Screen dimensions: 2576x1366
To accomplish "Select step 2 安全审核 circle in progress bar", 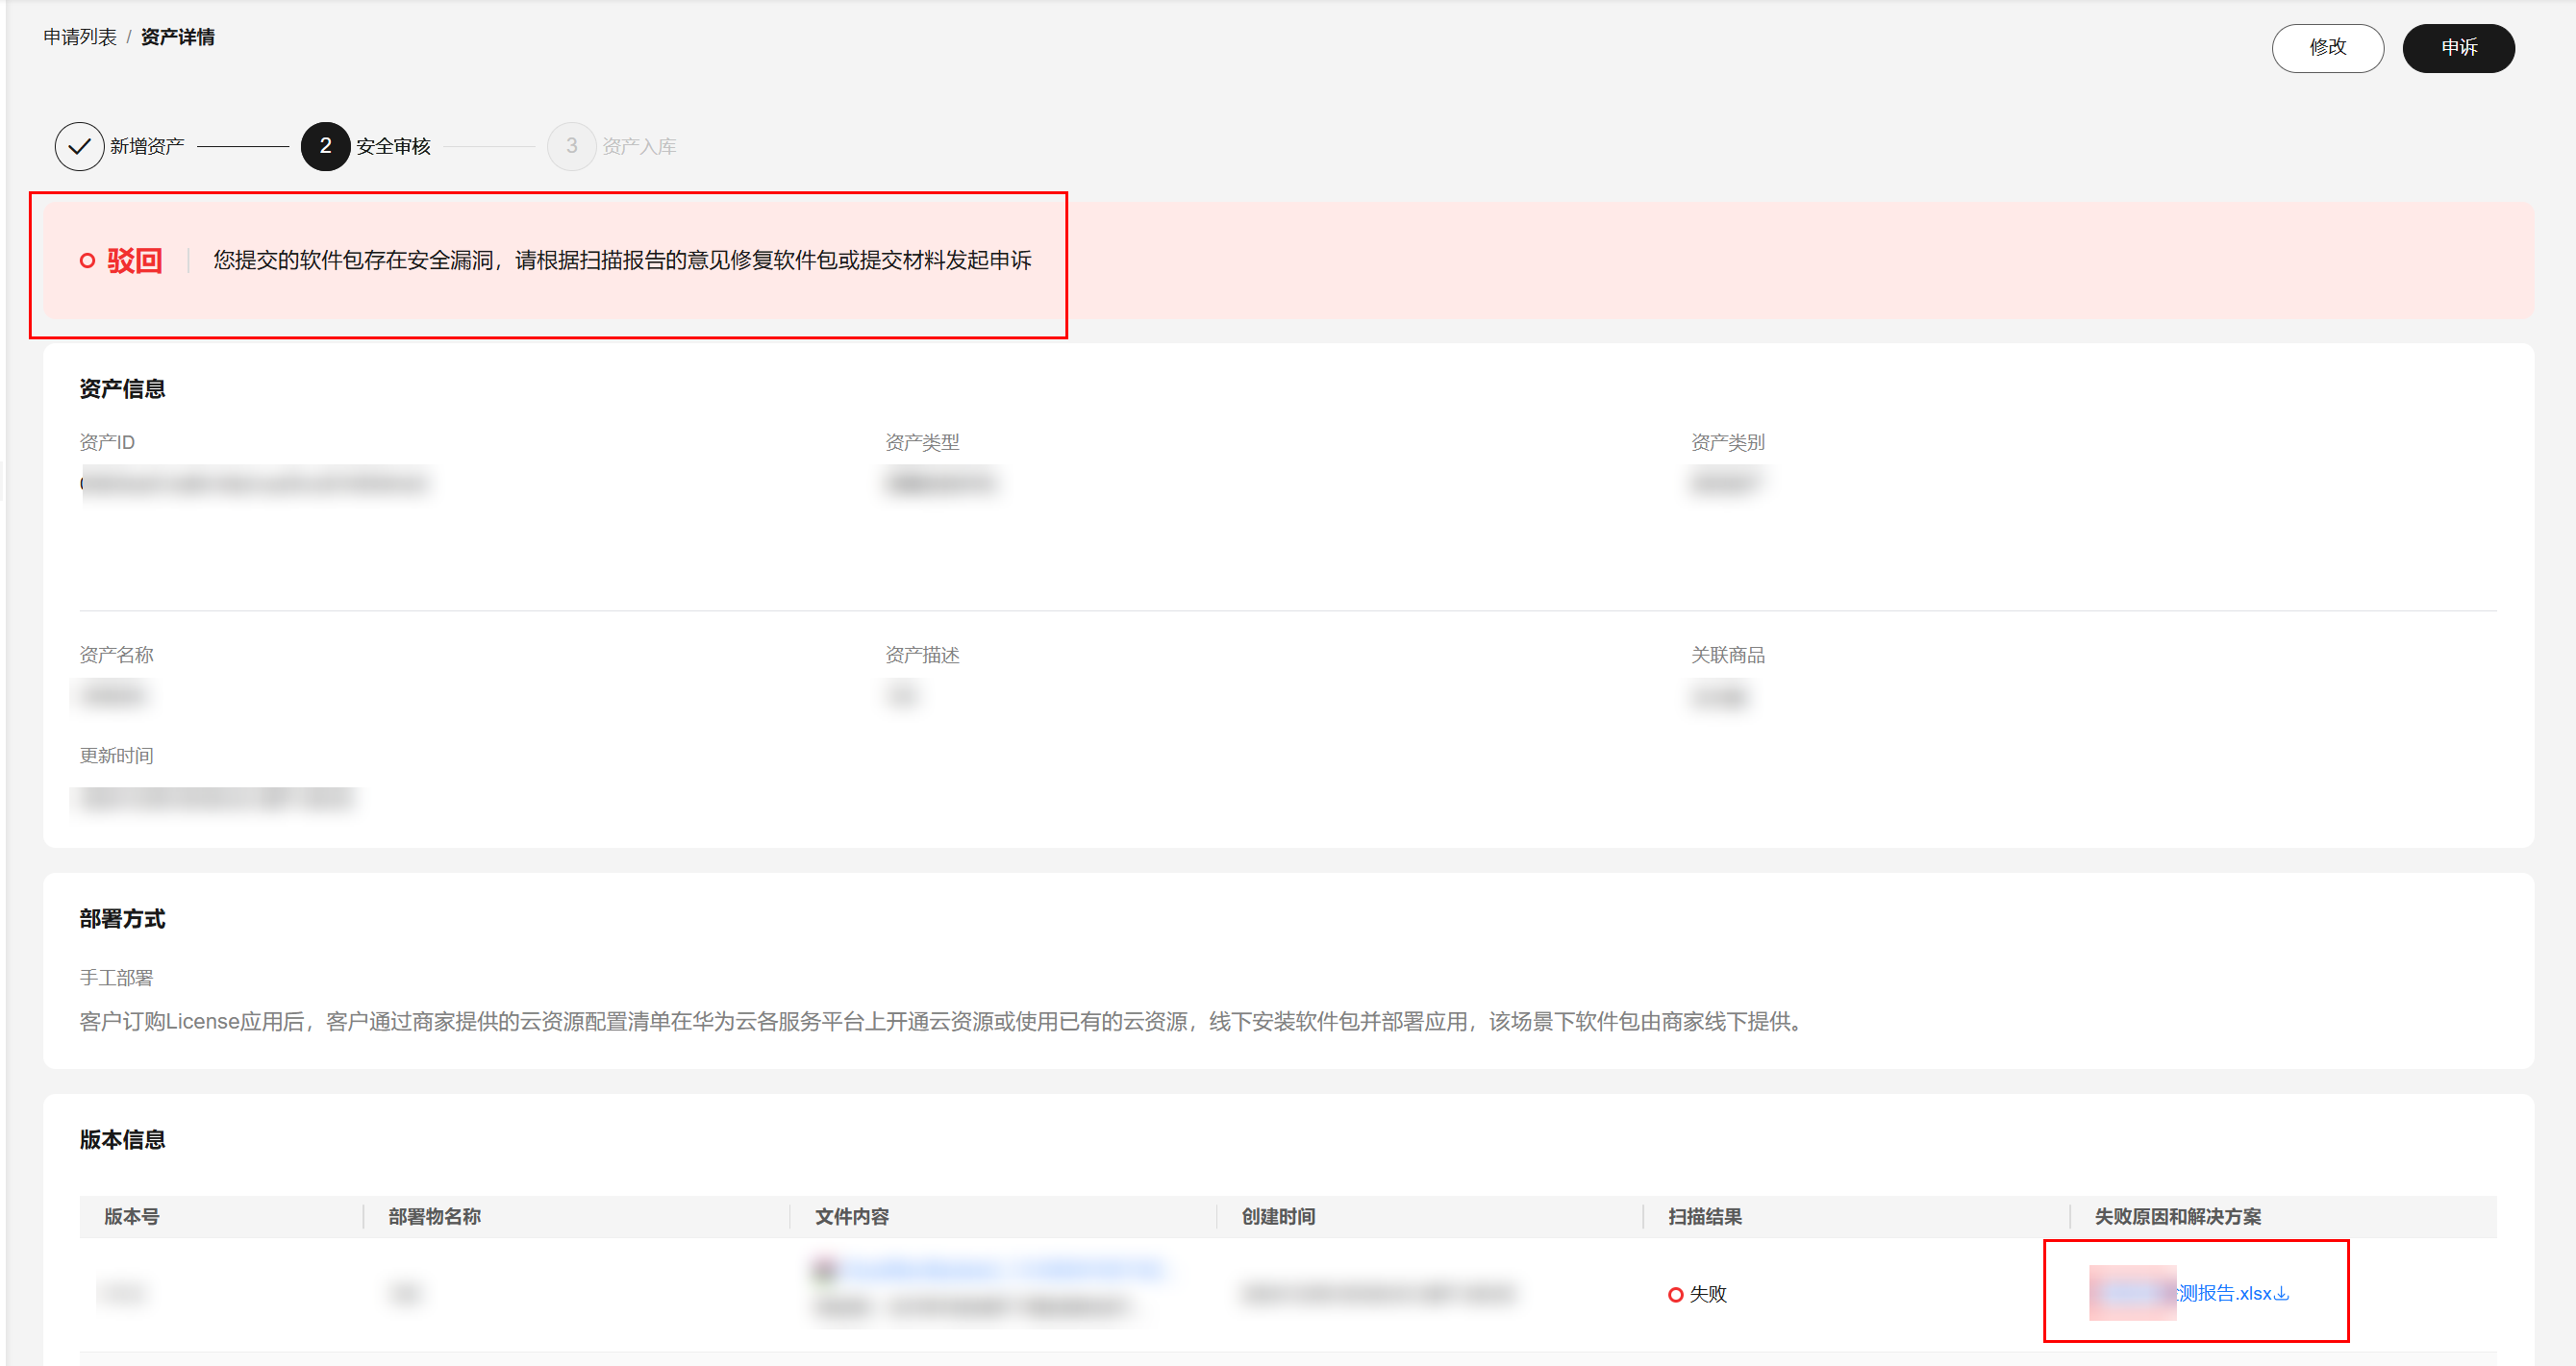I will click(324, 145).
